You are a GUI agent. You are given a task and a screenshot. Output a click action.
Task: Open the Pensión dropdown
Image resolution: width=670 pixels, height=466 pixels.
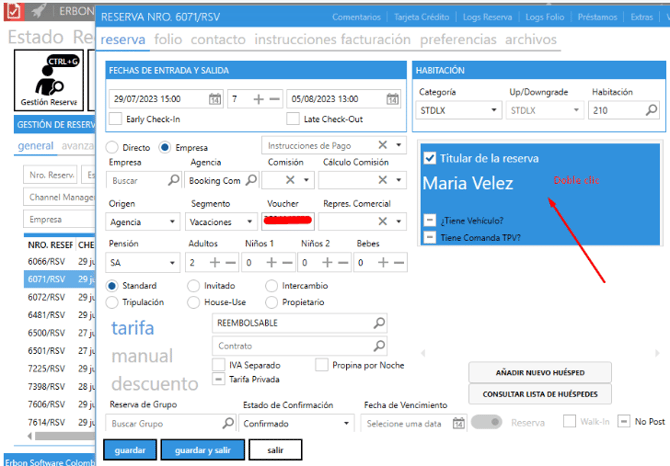tap(173, 263)
